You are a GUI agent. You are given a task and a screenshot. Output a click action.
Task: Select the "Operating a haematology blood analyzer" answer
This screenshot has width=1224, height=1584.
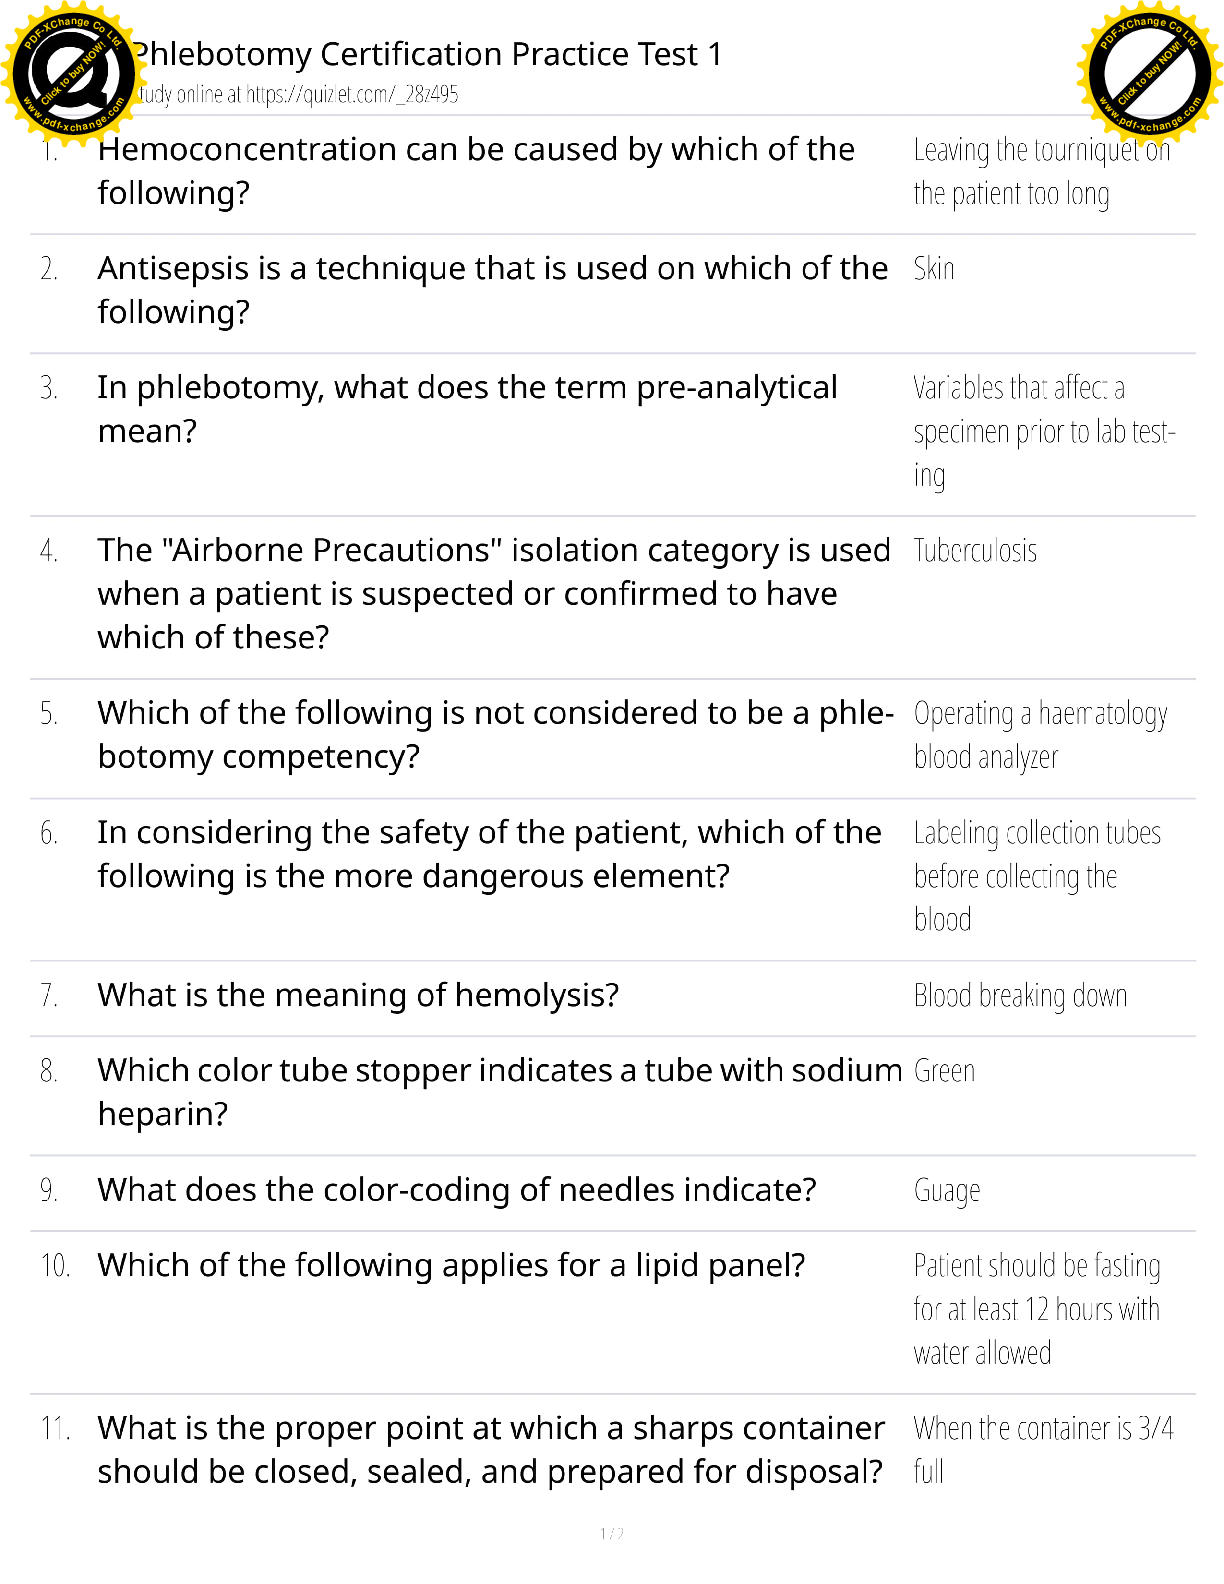tap(1040, 735)
